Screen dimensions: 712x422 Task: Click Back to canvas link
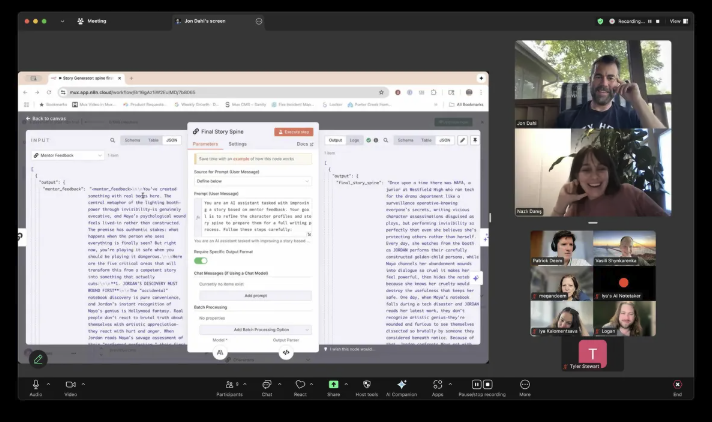45,119
